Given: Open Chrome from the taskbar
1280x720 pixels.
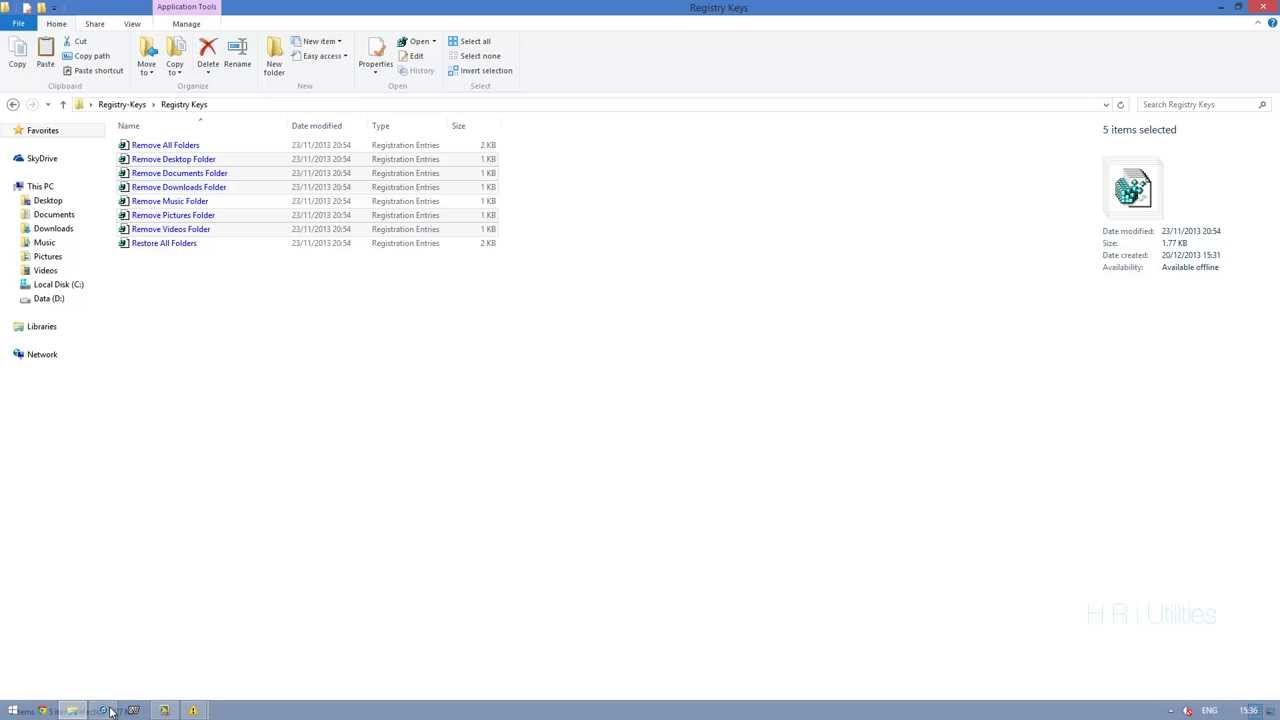Looking at the screenshot, I should pyautogui.click(x=42, y=711).
